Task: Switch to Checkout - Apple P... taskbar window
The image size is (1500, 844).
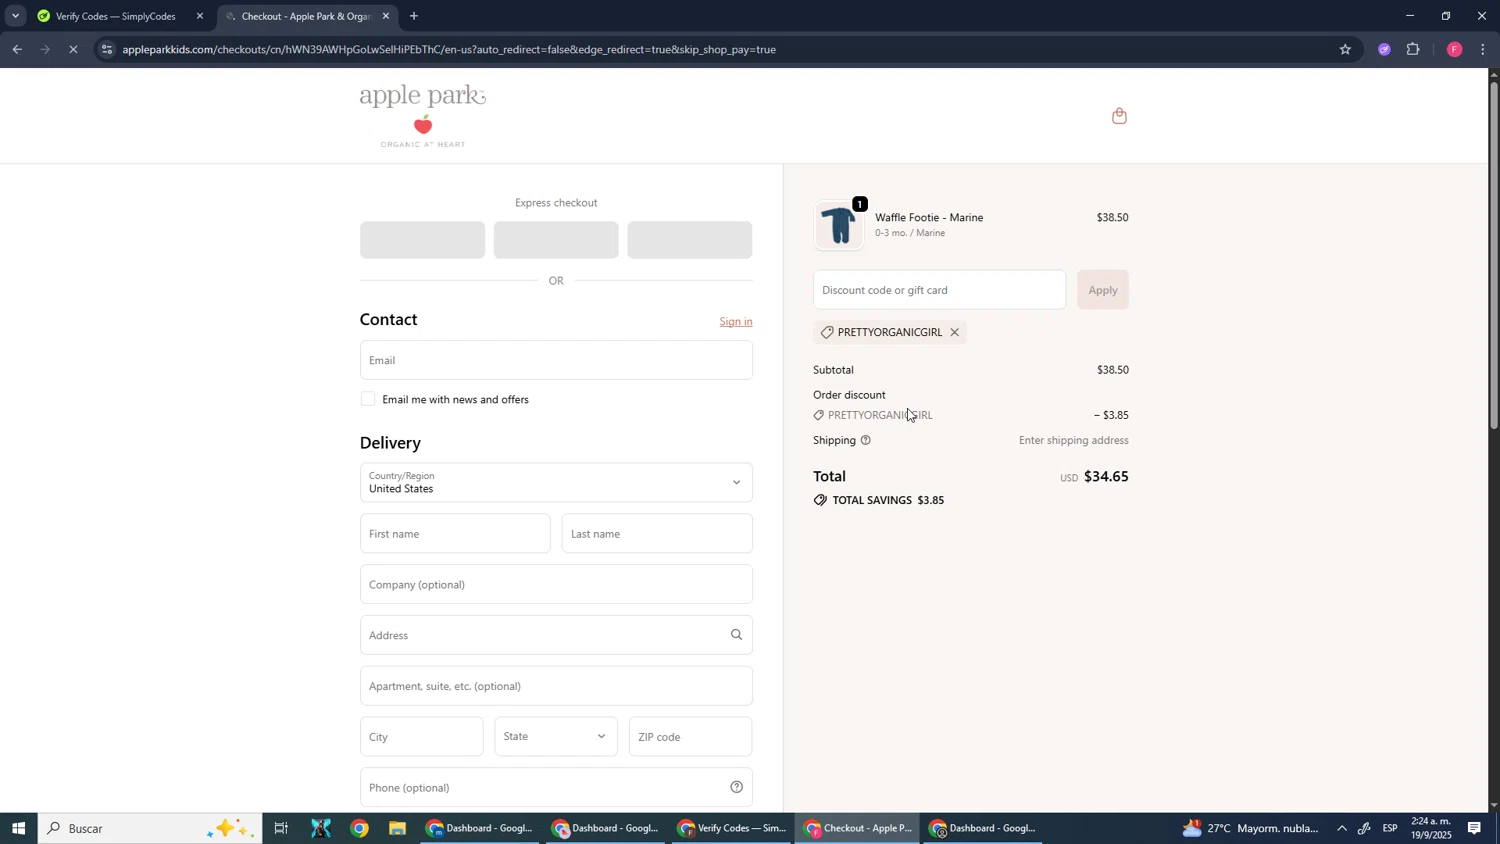Action: 859,828
